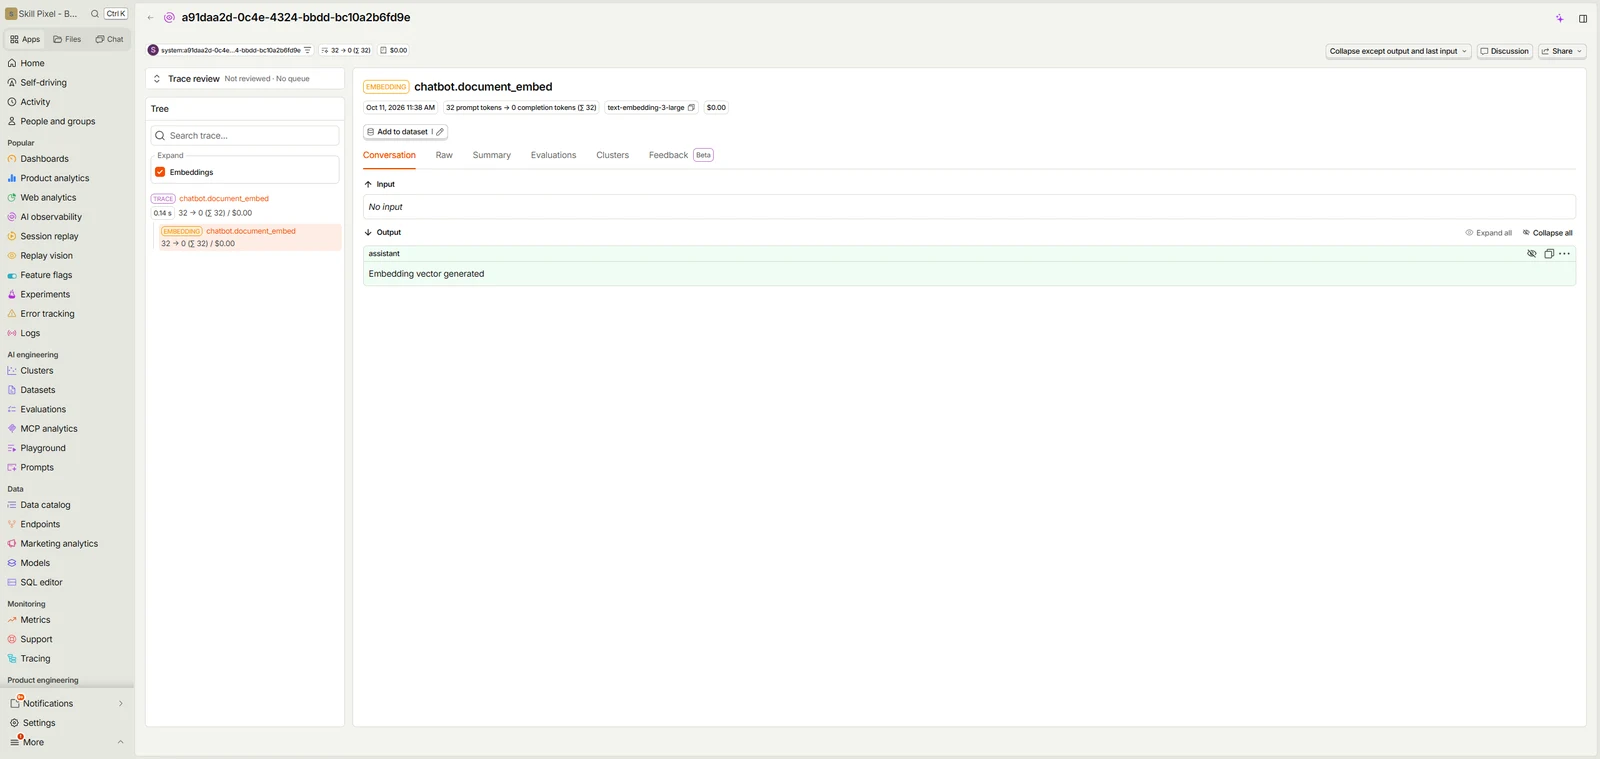This screenshot has width=1600, height=759.
Task: Switch to the Summary tab
Action: coord(491,155)
